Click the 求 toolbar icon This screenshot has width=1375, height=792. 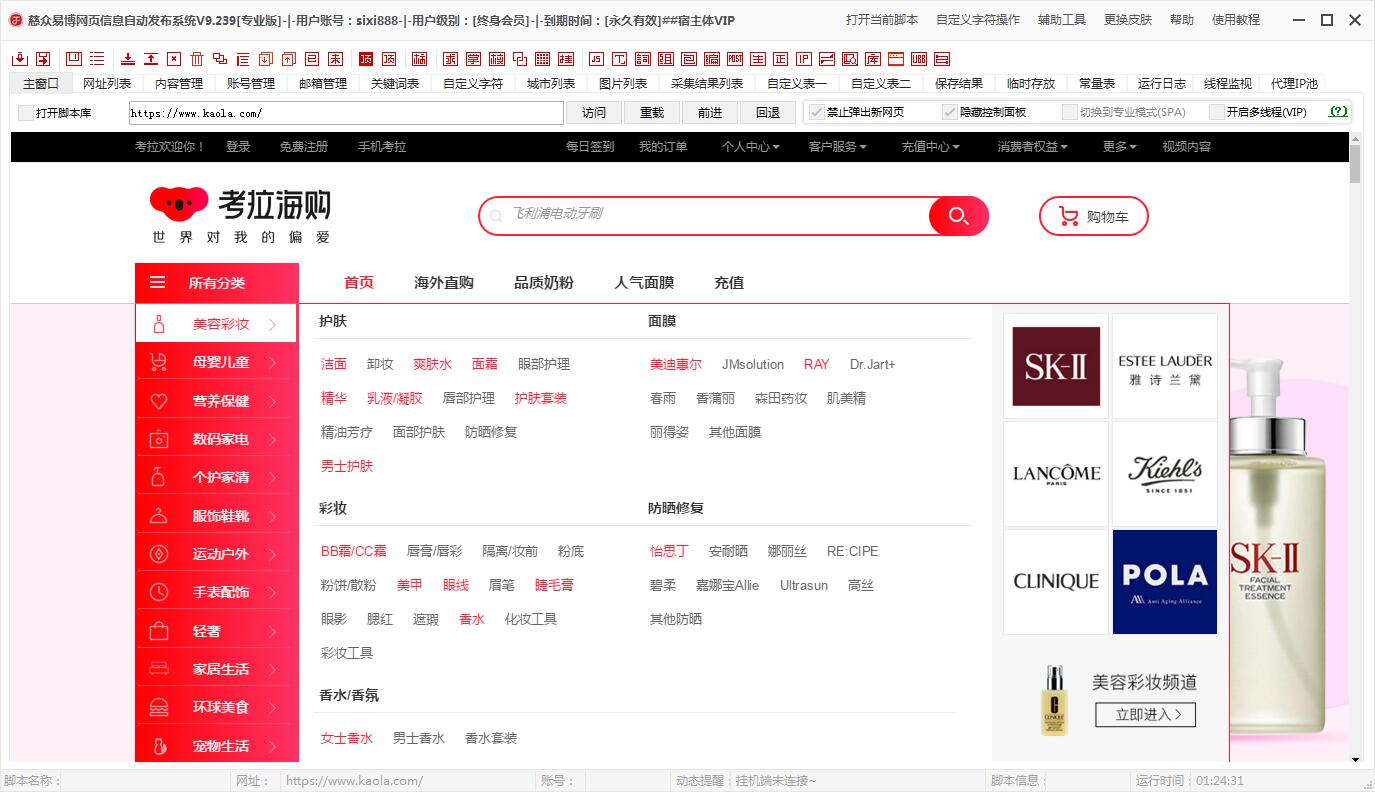coord(450,59)
